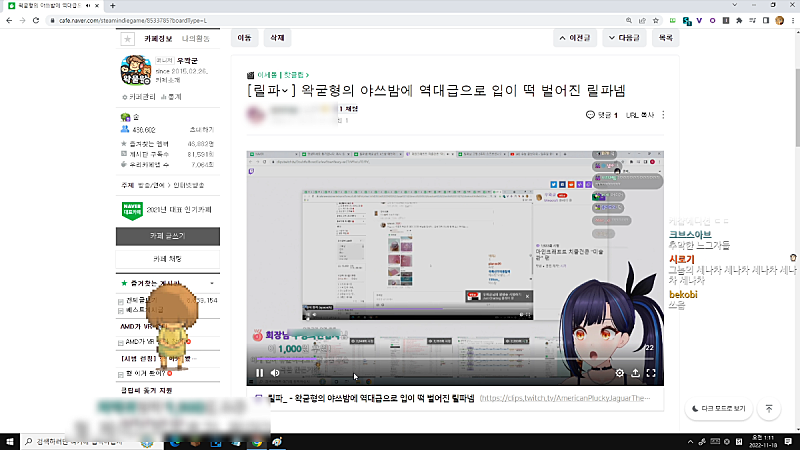This screenshot has height=450, width=800.
Task: Enter fullscreen mode on the clip
Action: 651,373
